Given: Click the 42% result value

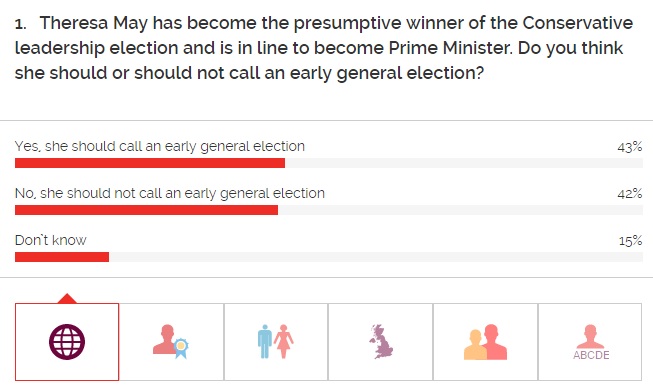Looking at the screenshot, I should point(630,194).
